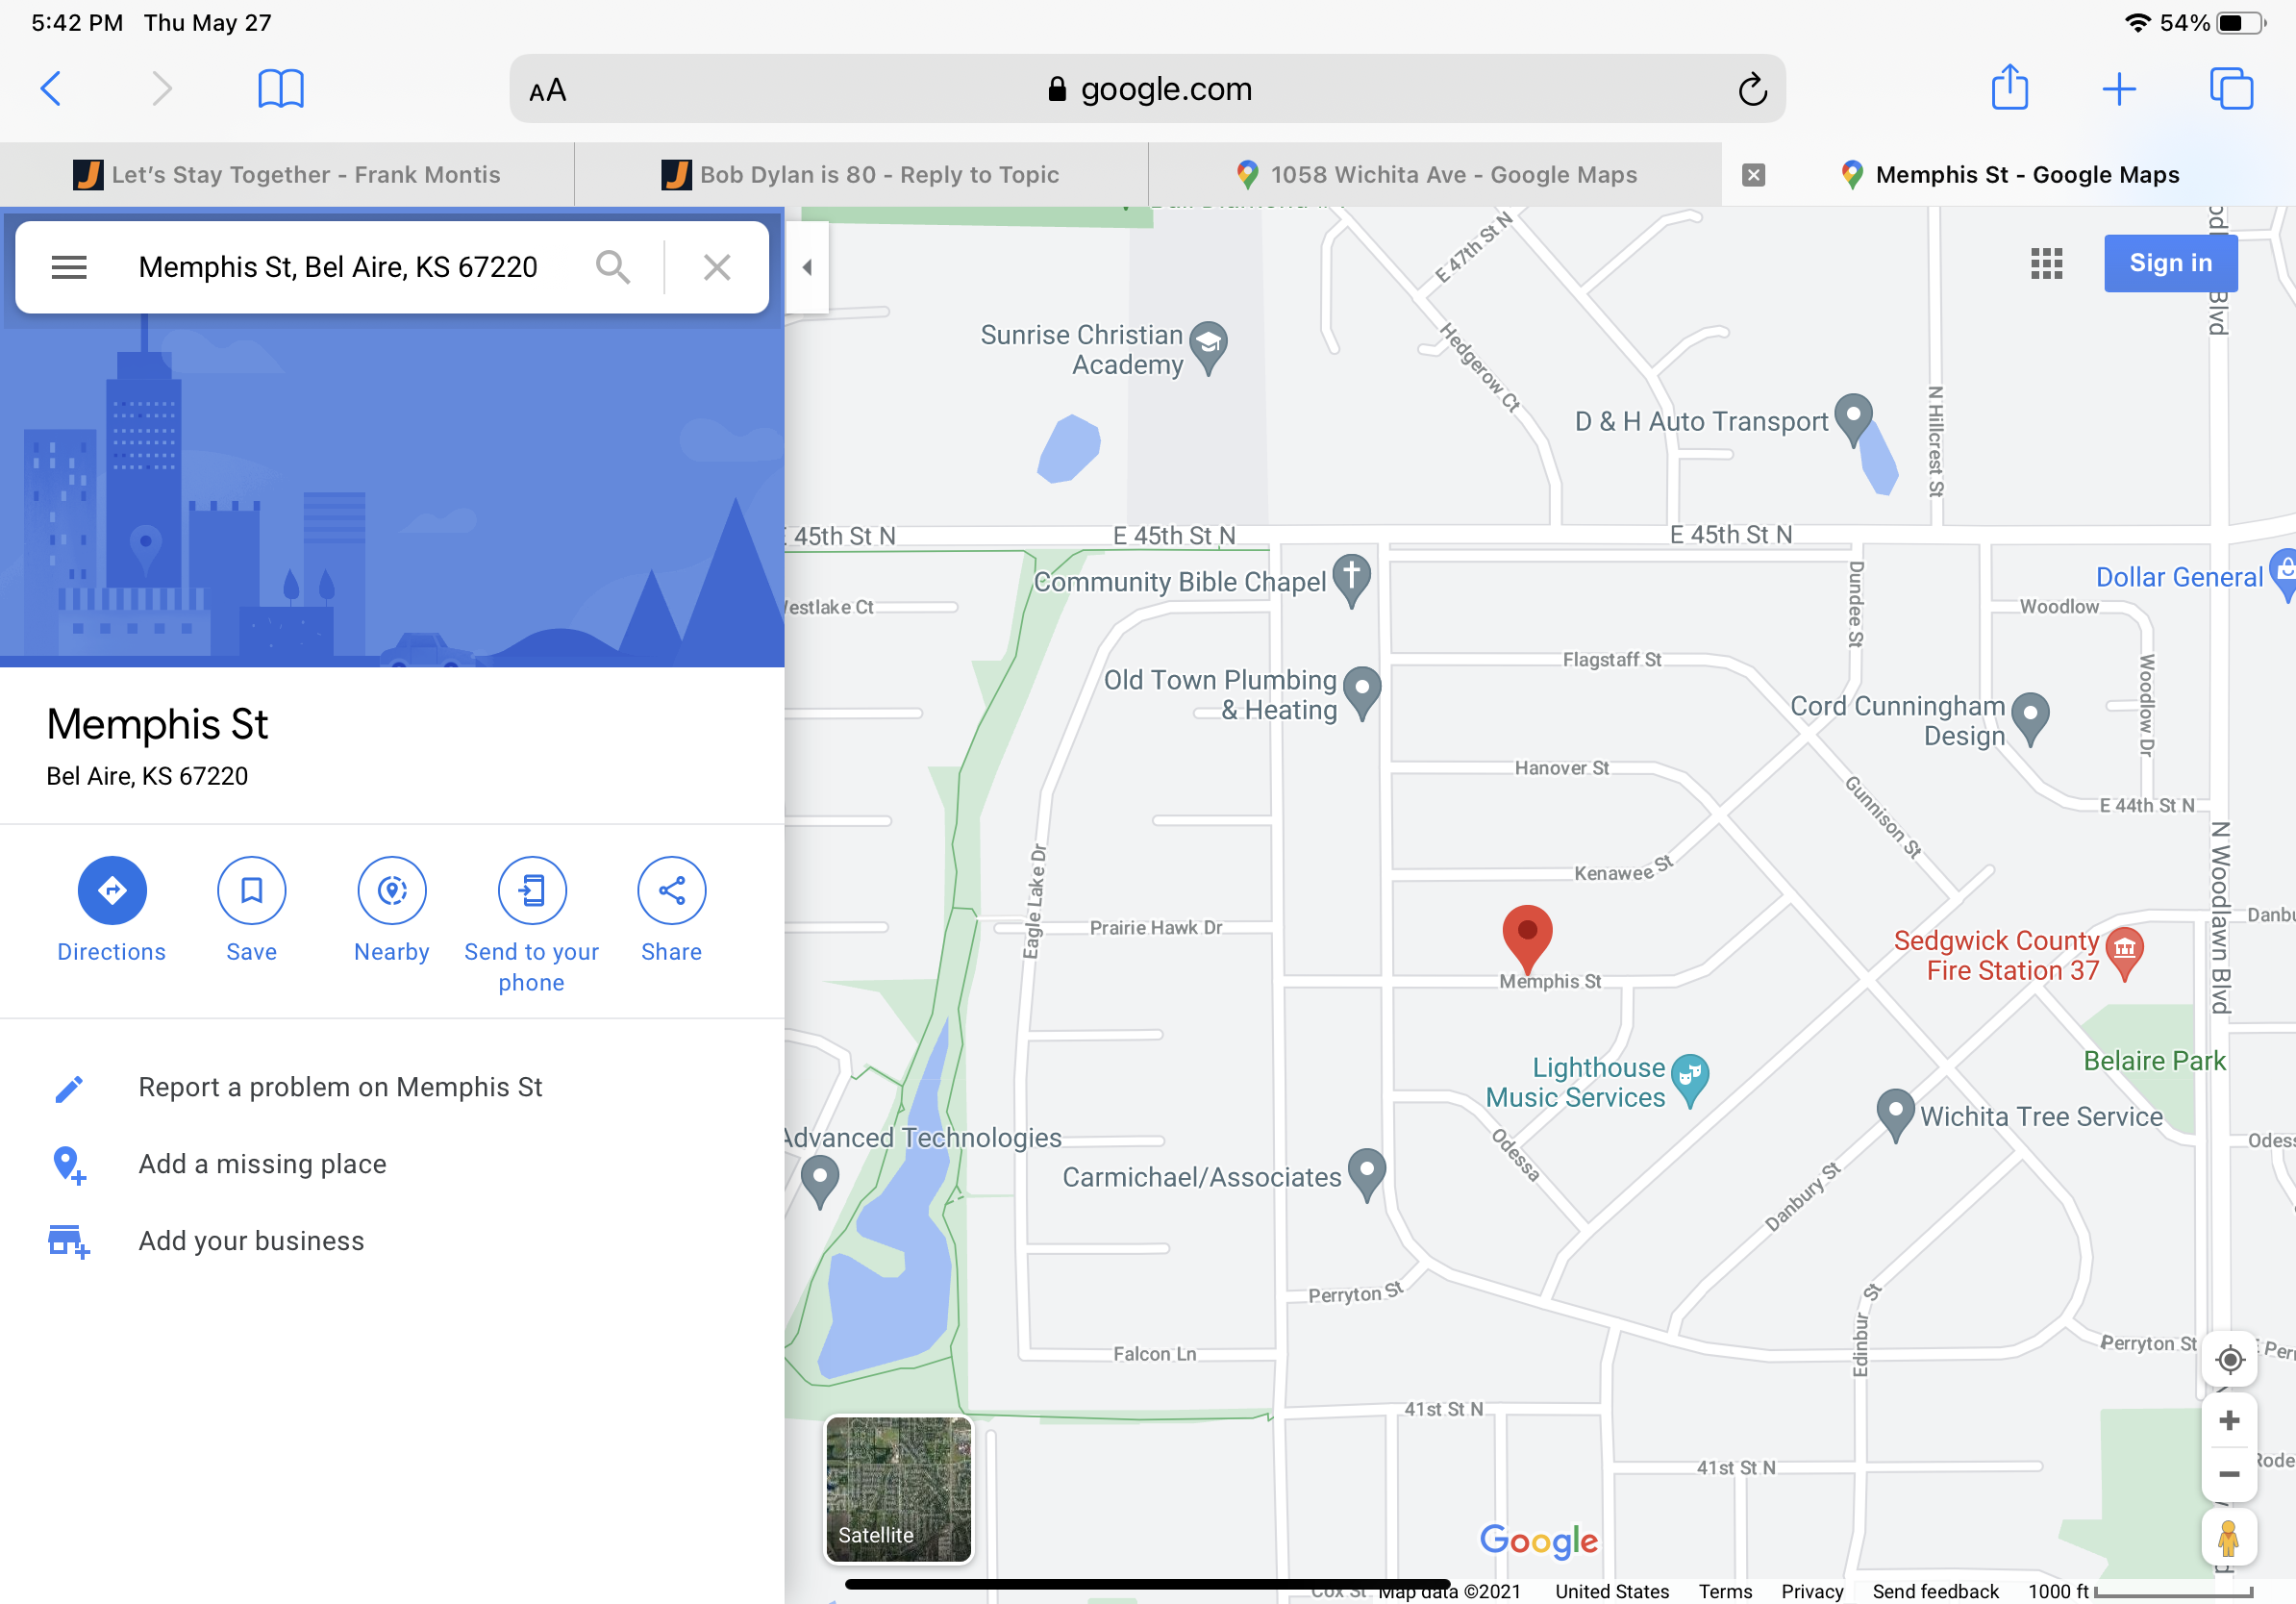2296x1604 pixels.
Task: Click the Sign in button
Action: click(2171, 263)
